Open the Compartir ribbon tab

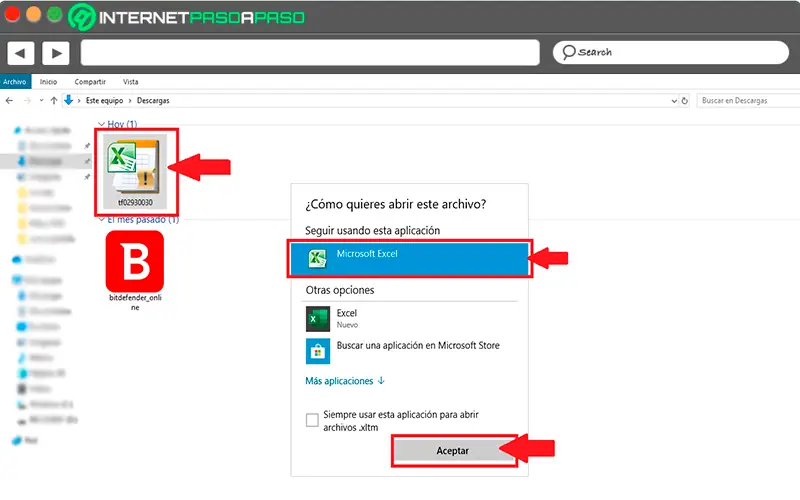pos(90,82)
